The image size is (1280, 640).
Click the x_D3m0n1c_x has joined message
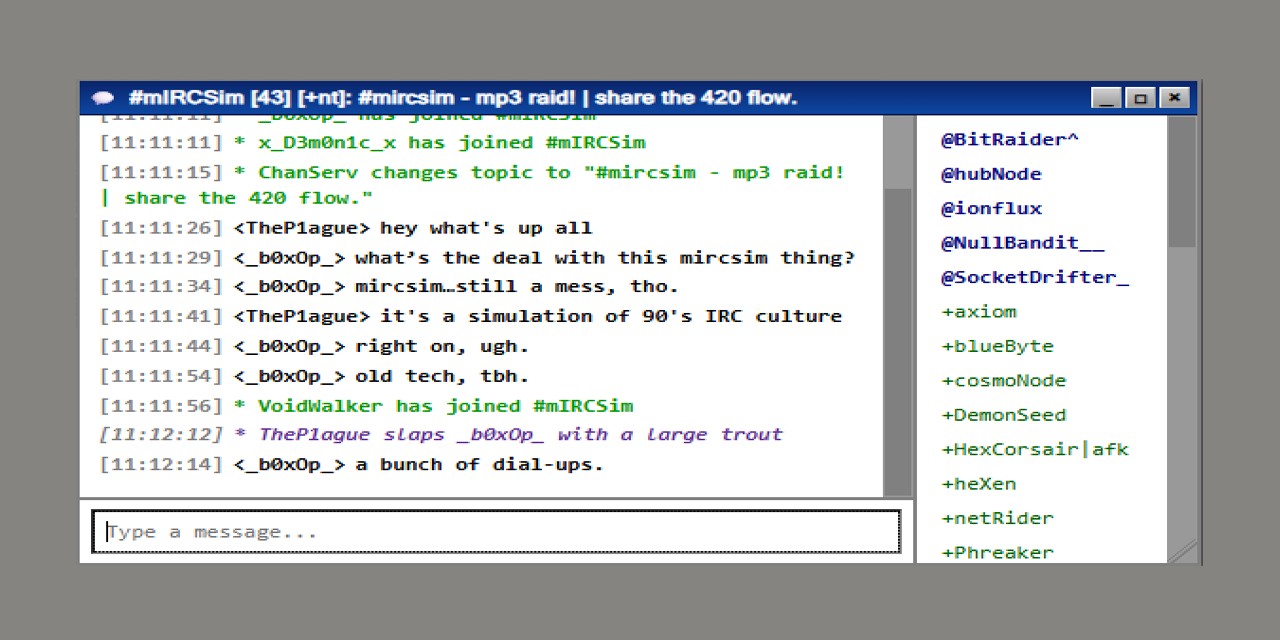click(372, 142)
